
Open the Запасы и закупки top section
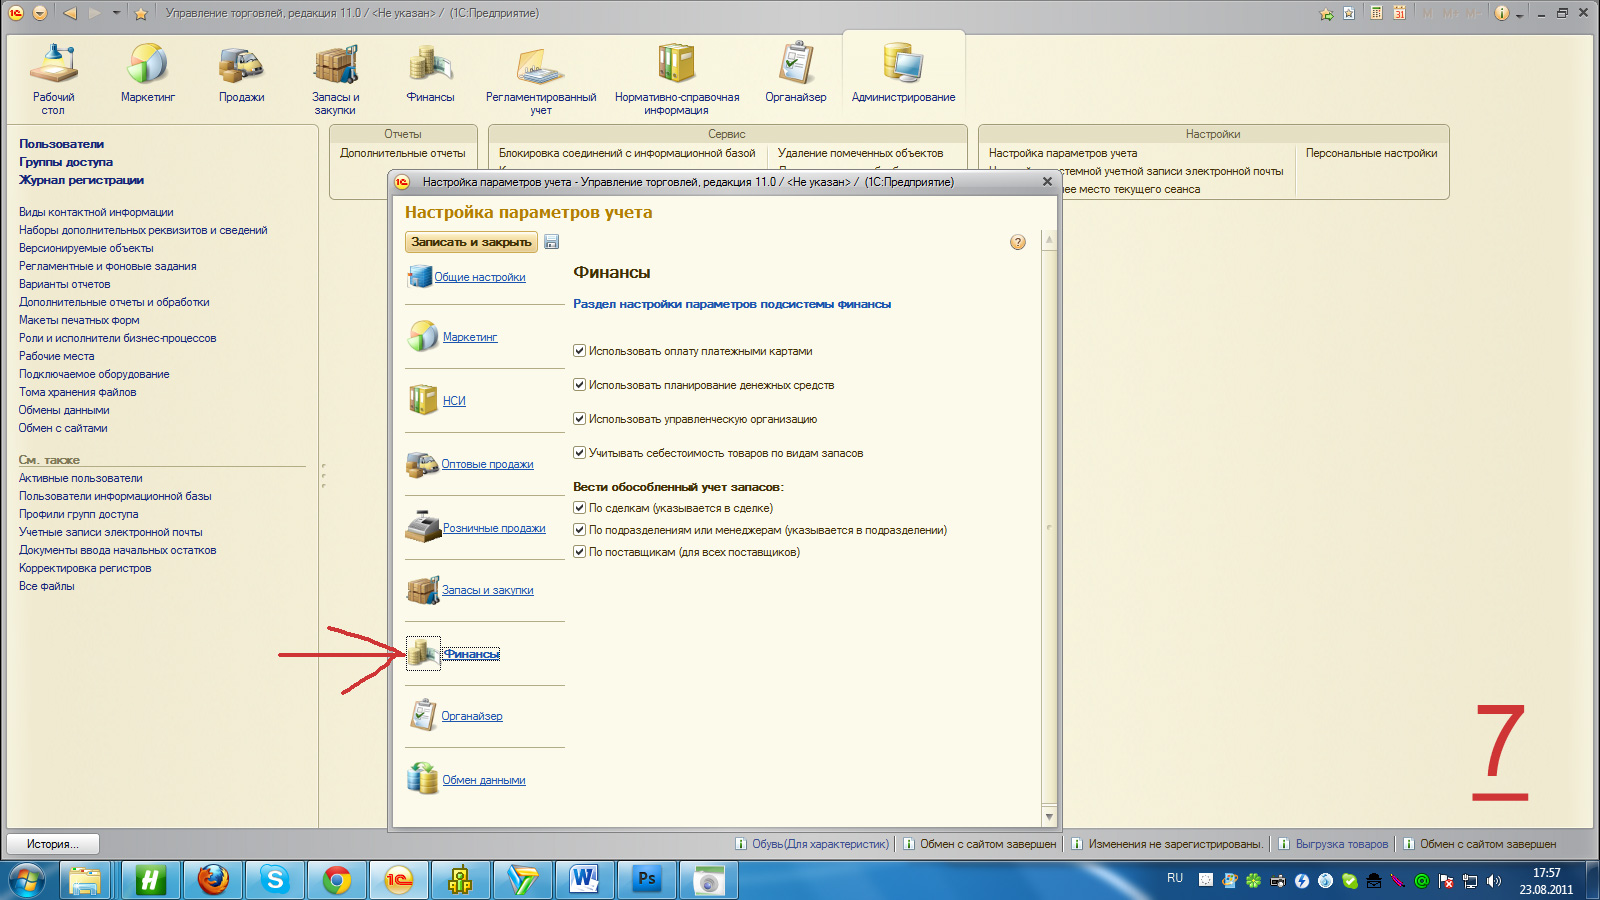click(x=335, y=79)
